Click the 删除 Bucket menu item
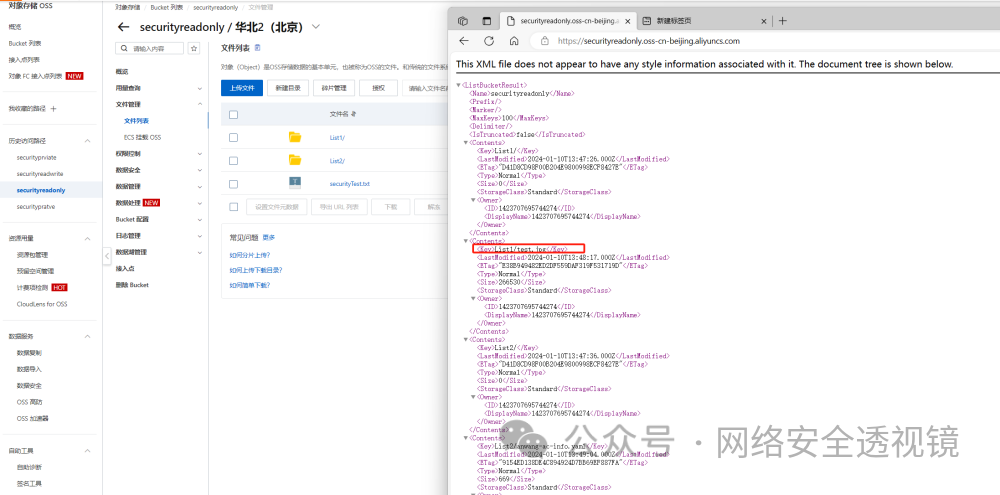Screen dimensions: 1000x495 pyautogui.click(x=132, y=285)
